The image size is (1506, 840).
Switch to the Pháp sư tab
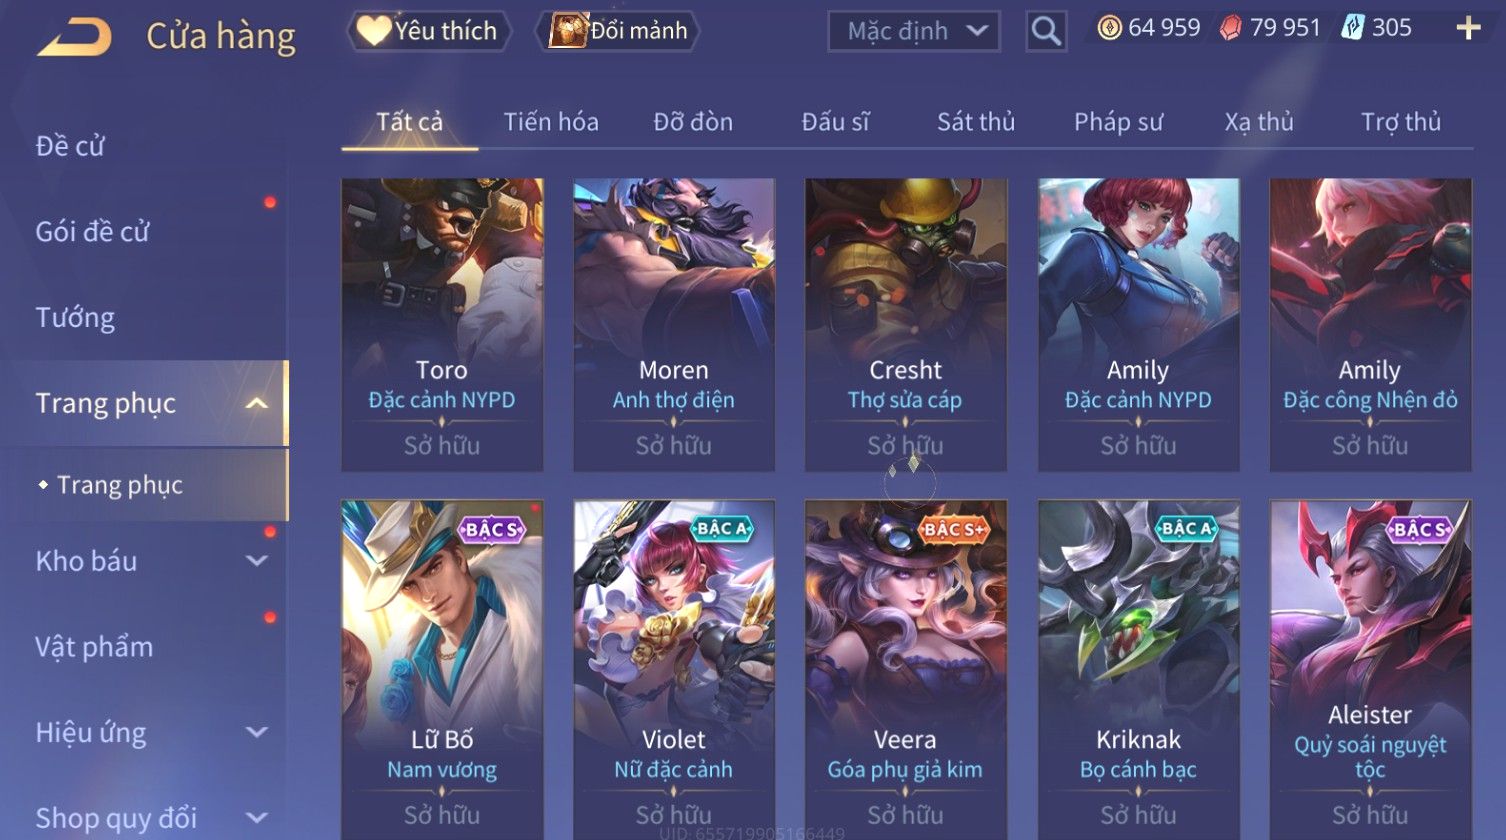pyautogui.click(x=1118, y=122)
